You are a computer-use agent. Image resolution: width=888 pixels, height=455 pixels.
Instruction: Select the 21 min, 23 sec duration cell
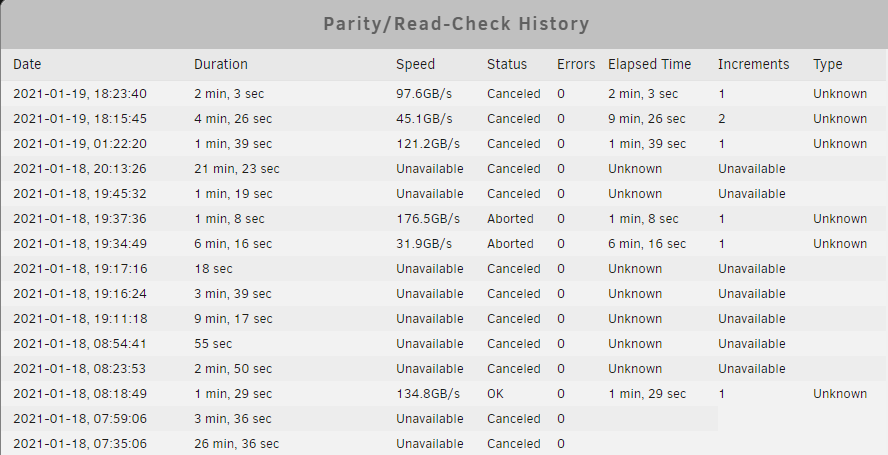237,168
